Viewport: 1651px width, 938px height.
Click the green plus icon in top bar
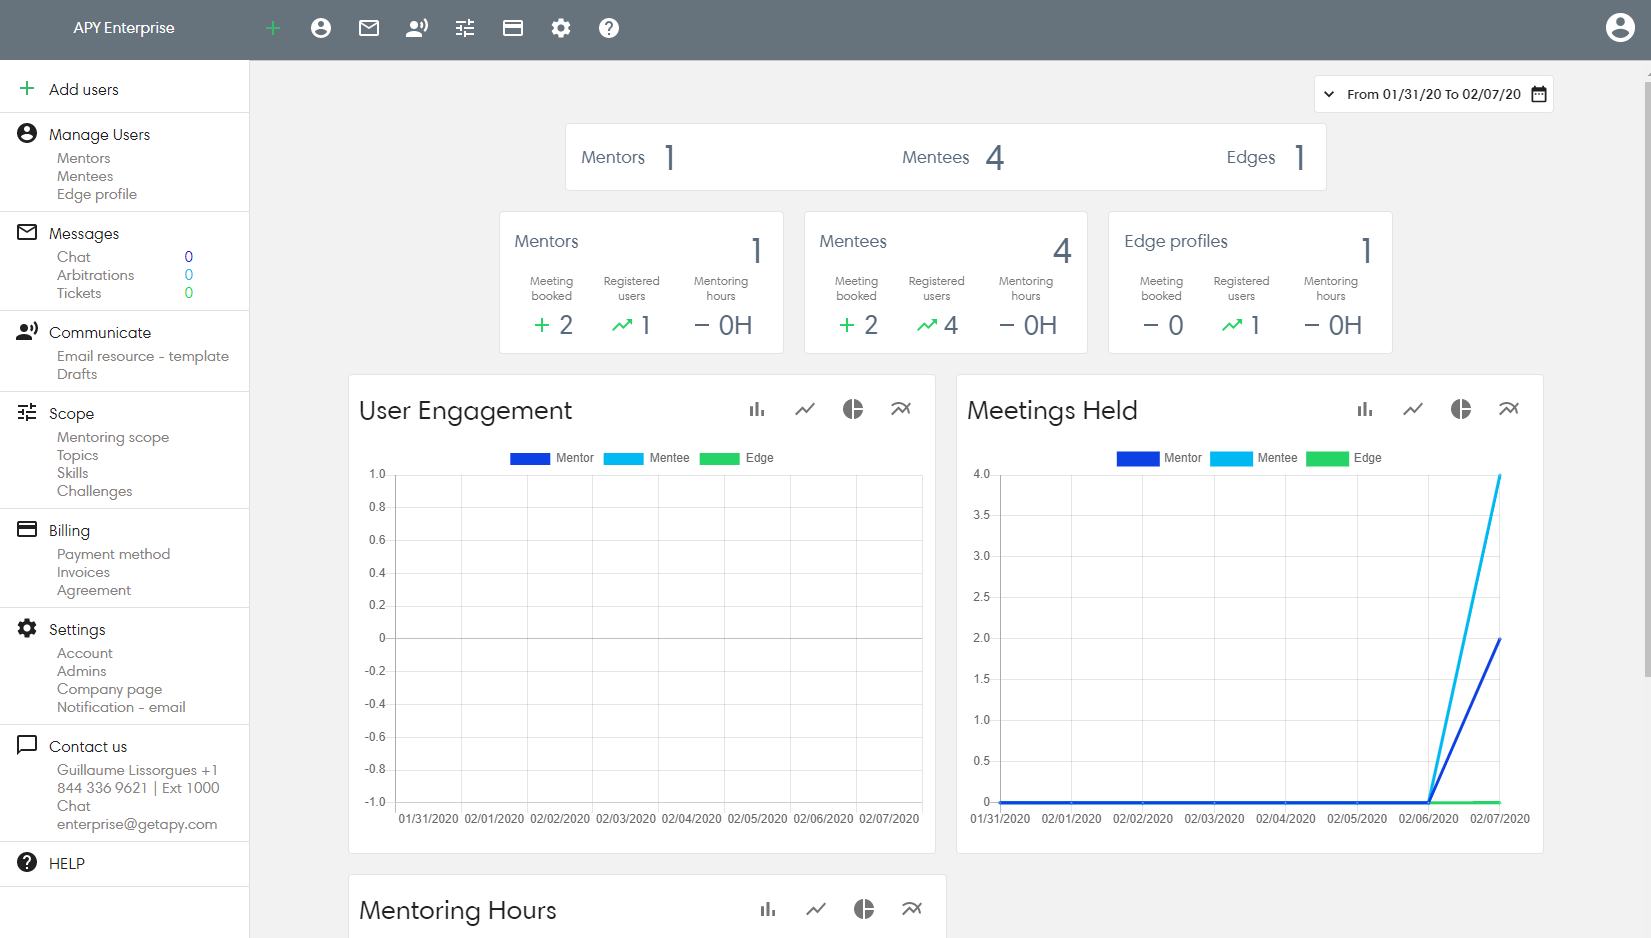[273, 28]
